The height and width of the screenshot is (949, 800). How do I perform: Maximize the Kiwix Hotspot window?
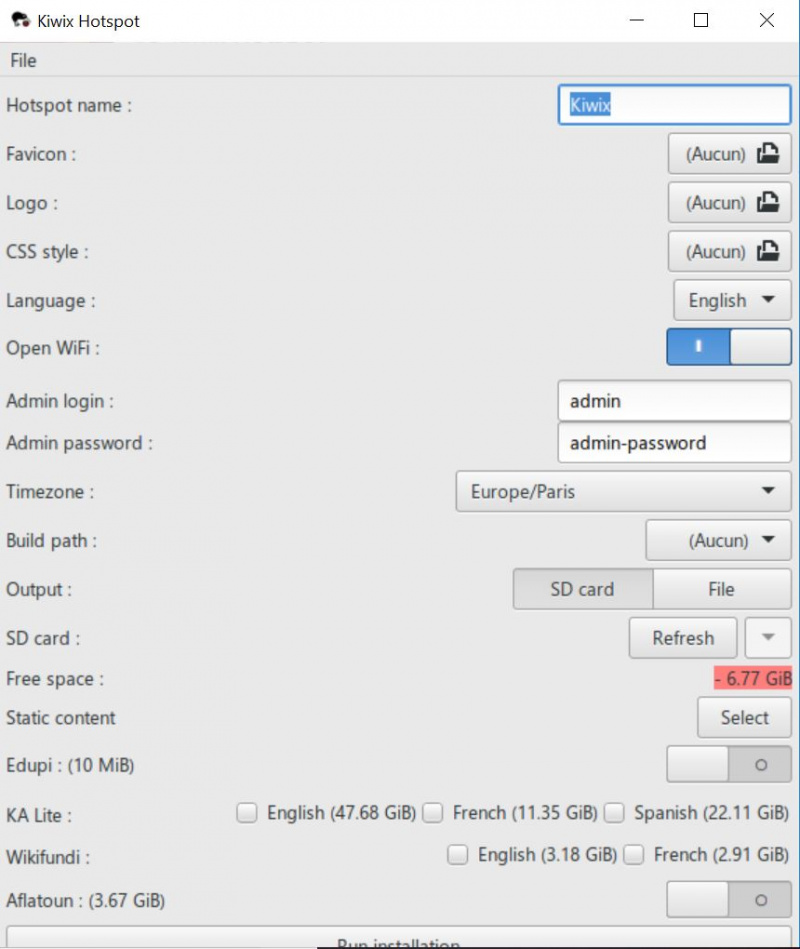[701, 21]
